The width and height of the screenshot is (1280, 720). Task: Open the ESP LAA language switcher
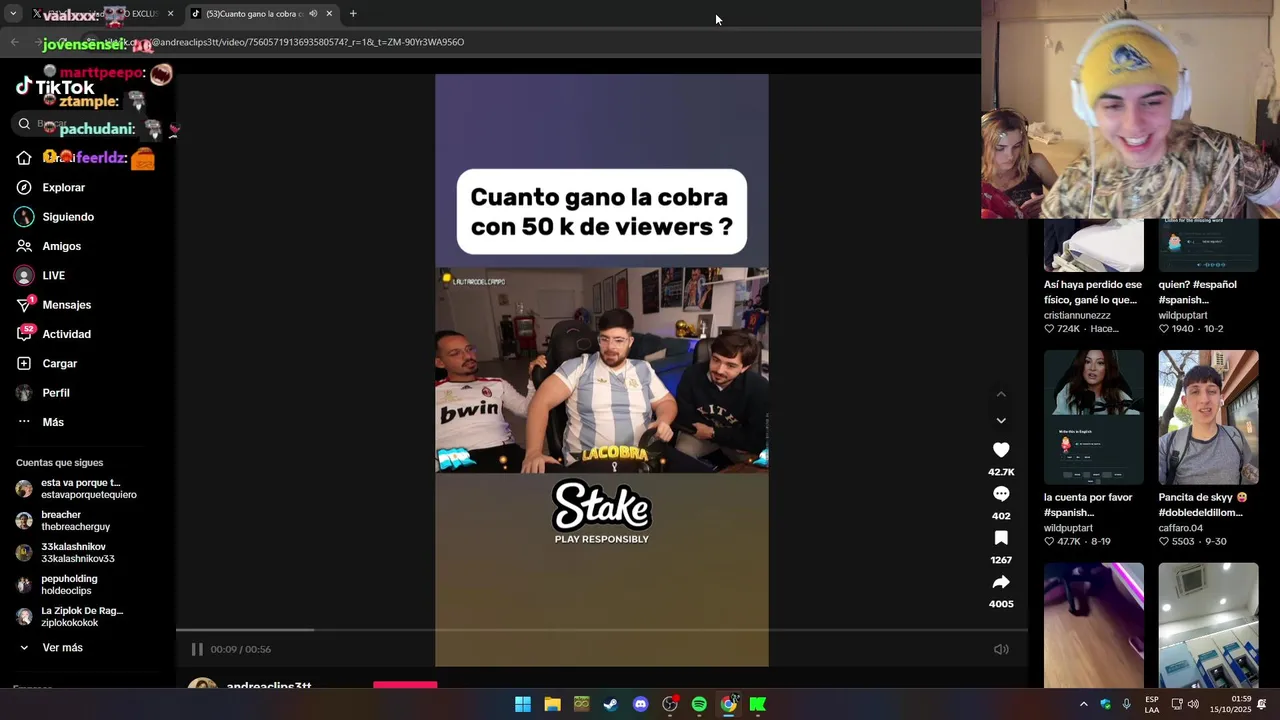[x=1152, y=704]
